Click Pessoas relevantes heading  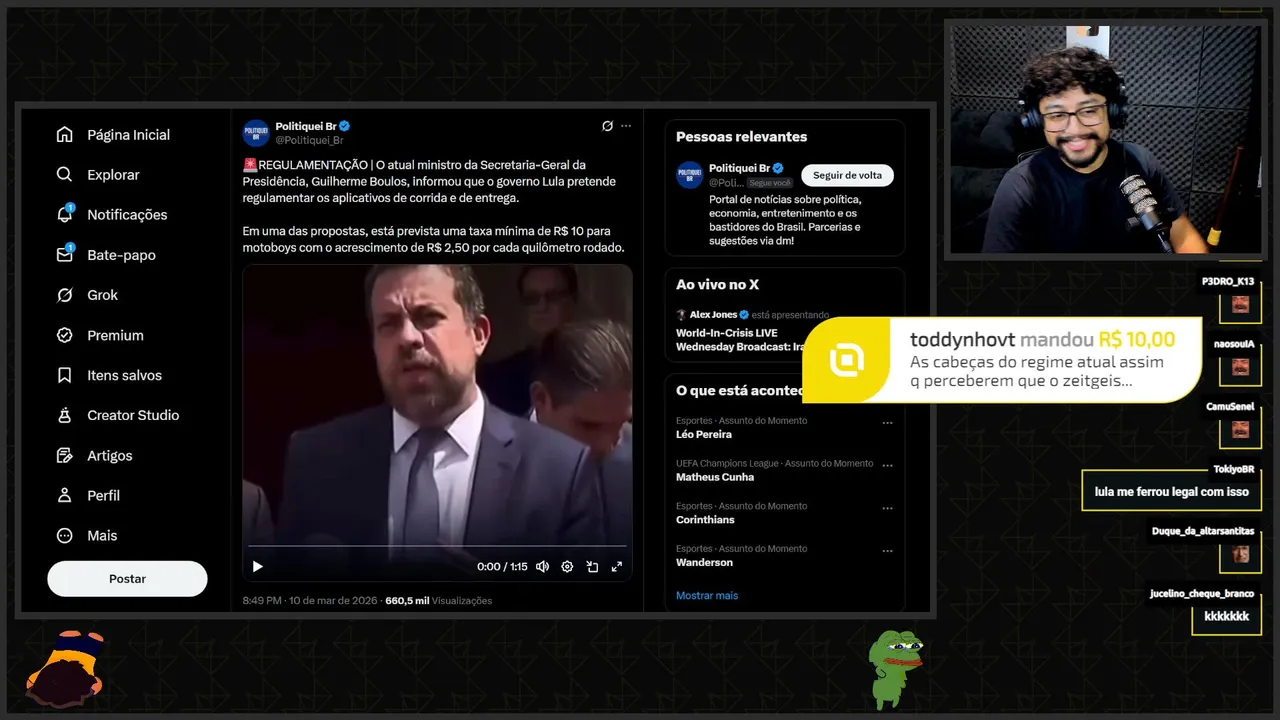pyautogui.click(x=741, y=137)
